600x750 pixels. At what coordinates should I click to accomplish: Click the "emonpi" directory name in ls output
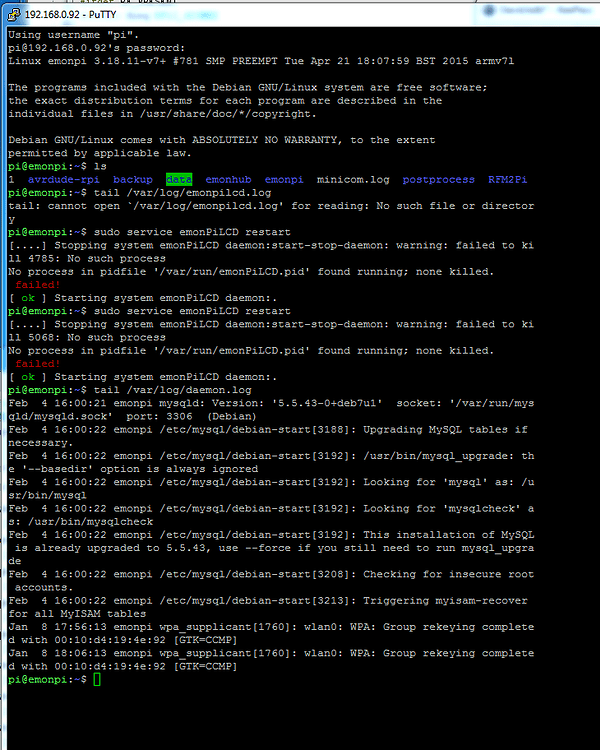(284, 179)
